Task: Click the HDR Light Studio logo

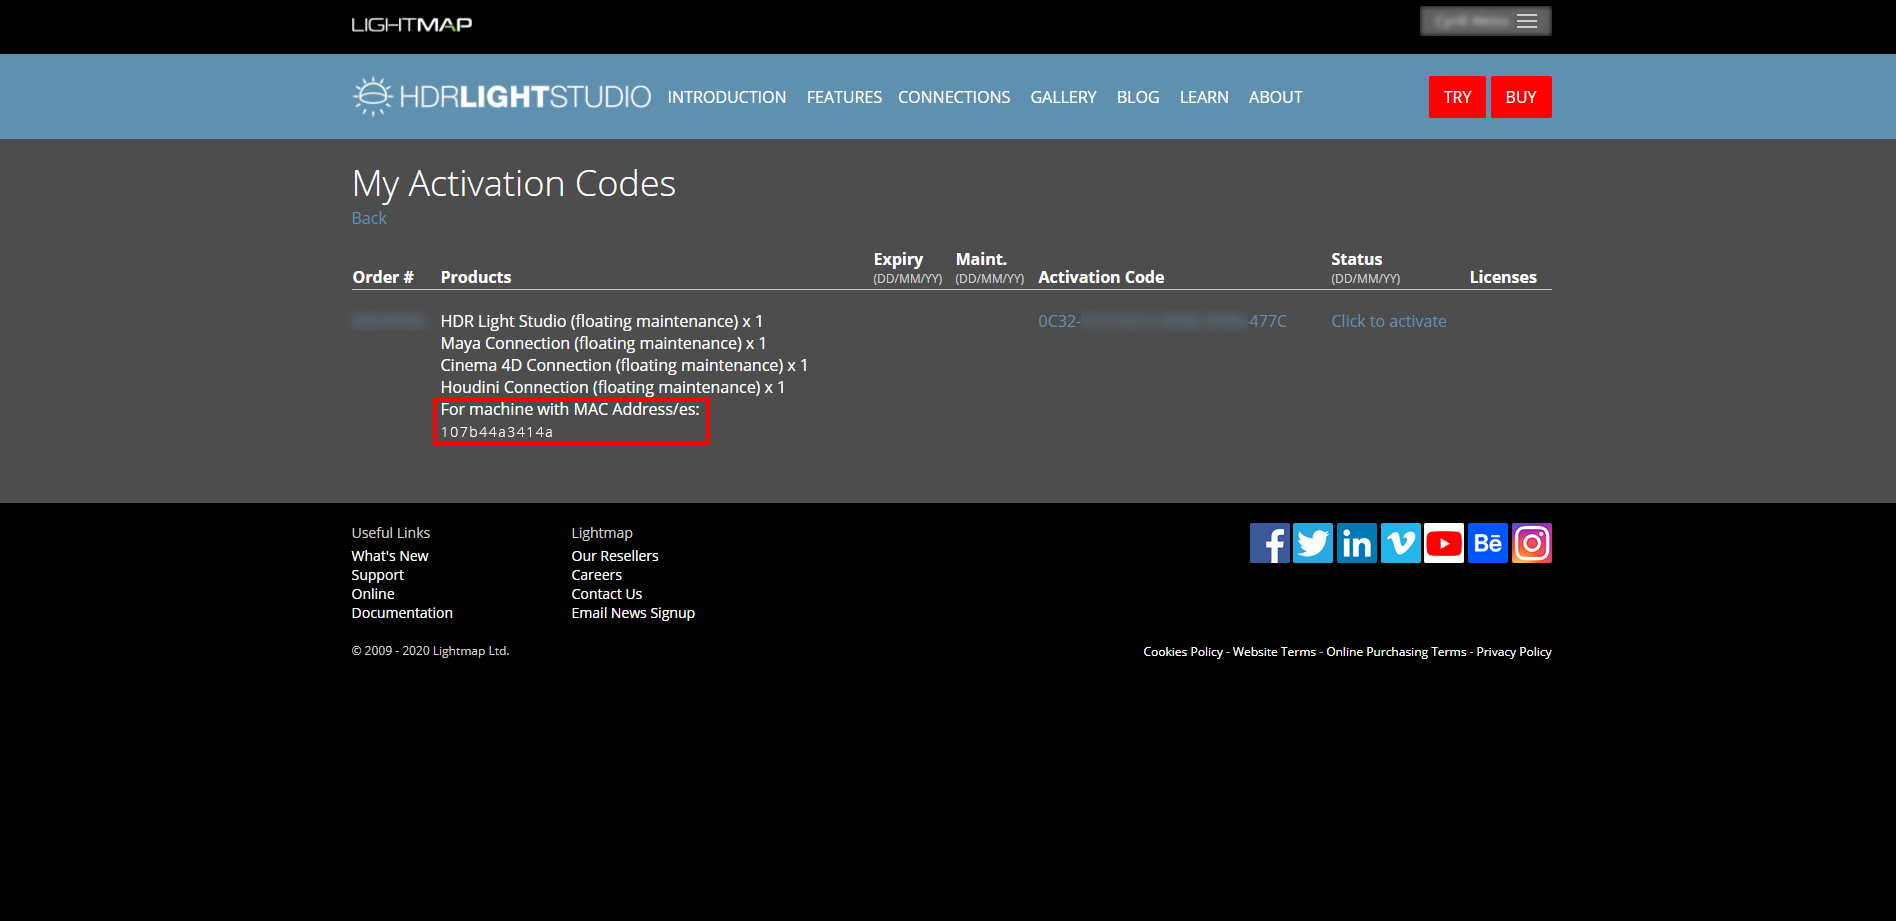Action: [x=502, y=96]
